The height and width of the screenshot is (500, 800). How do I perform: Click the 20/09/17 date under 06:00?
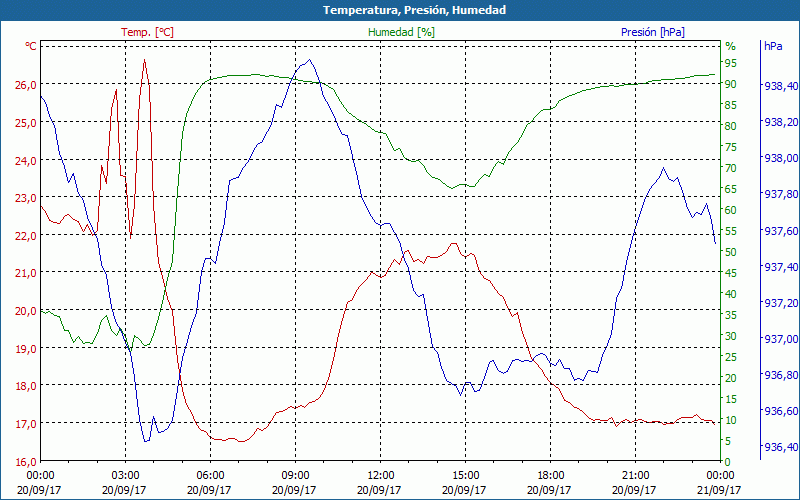tap(209, 490)
